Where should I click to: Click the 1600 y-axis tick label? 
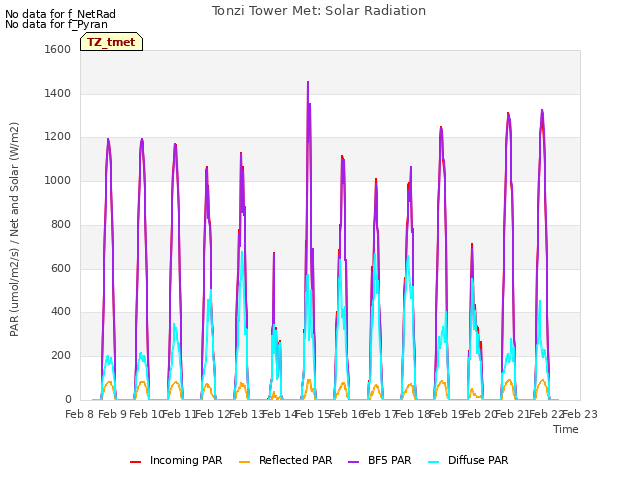point(58,49)
